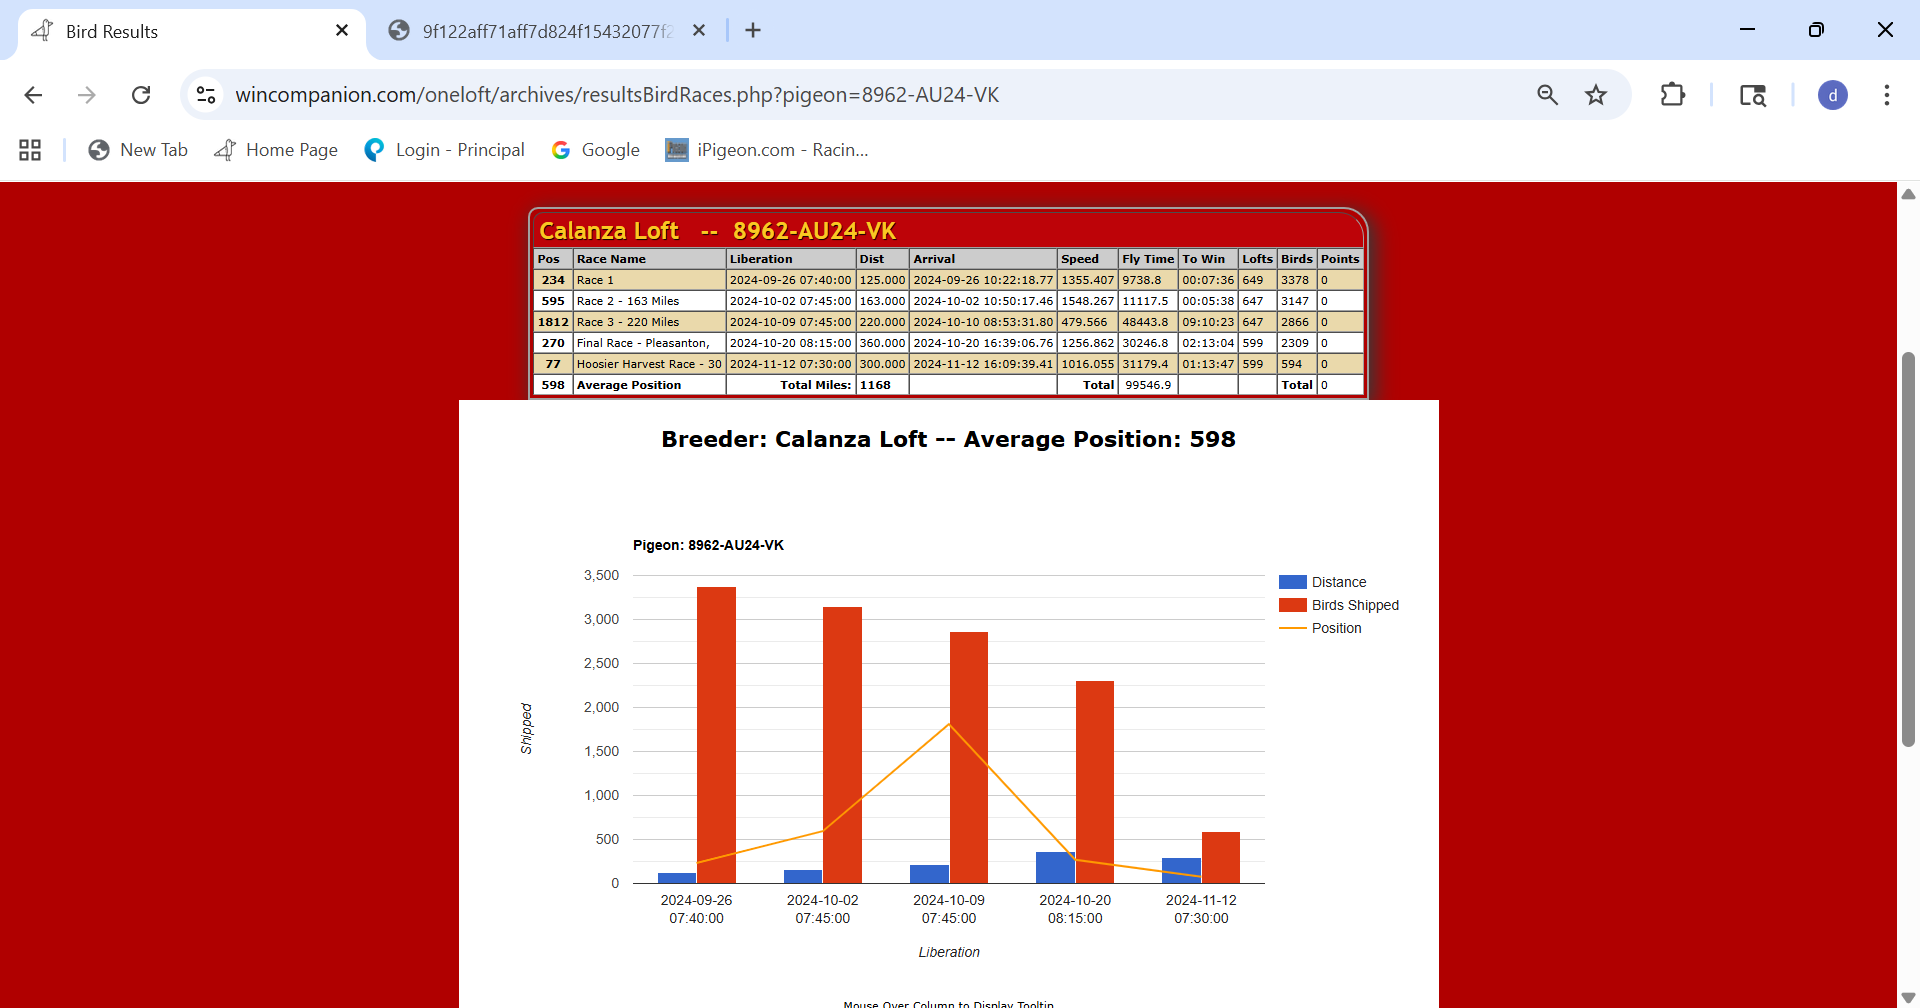Open the tab search side panel icon
Screen dimensions: 1920x1008
point(1752,95)
